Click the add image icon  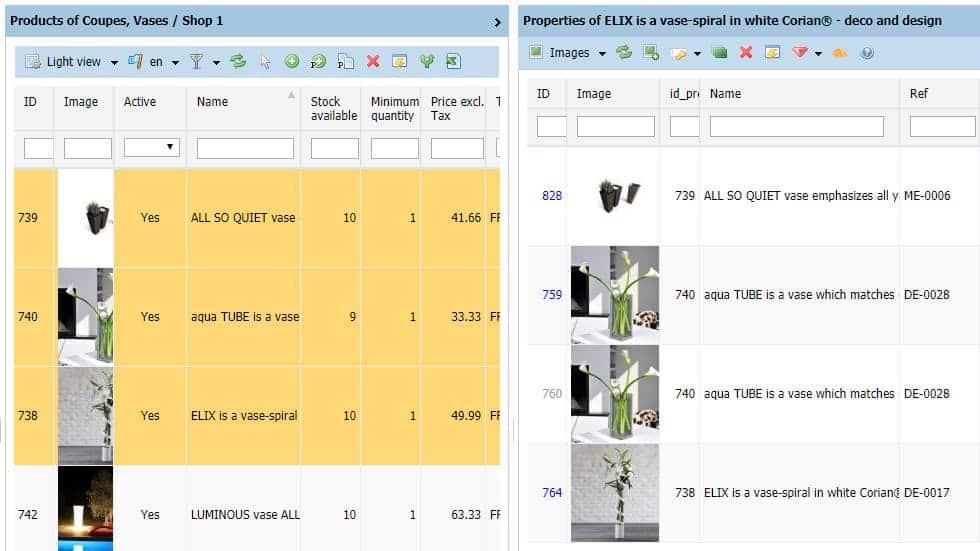[651, 53]
